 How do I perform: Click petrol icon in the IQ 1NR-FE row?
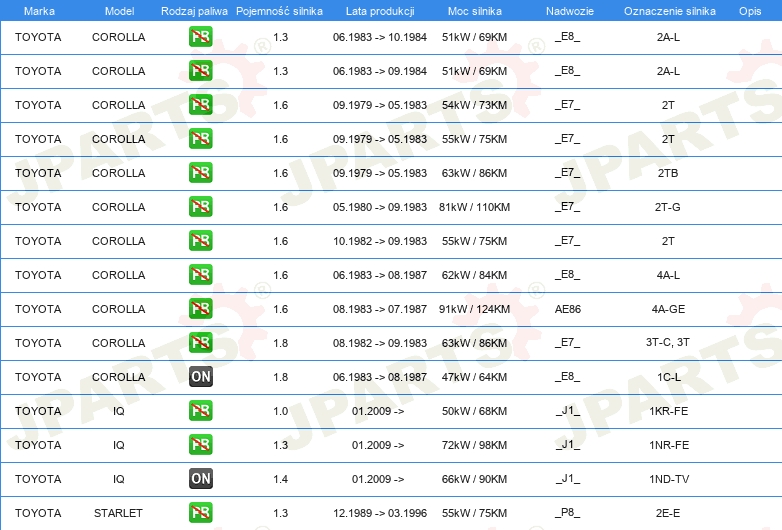tap(200, 445)
